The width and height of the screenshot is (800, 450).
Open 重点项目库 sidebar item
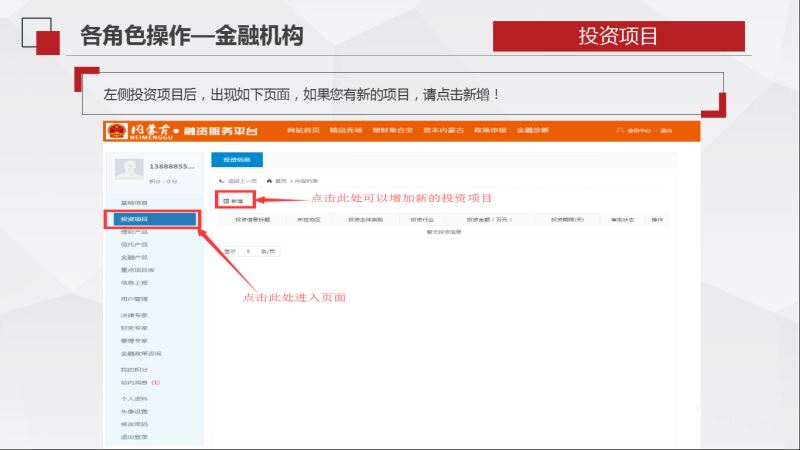click(137, 270)
